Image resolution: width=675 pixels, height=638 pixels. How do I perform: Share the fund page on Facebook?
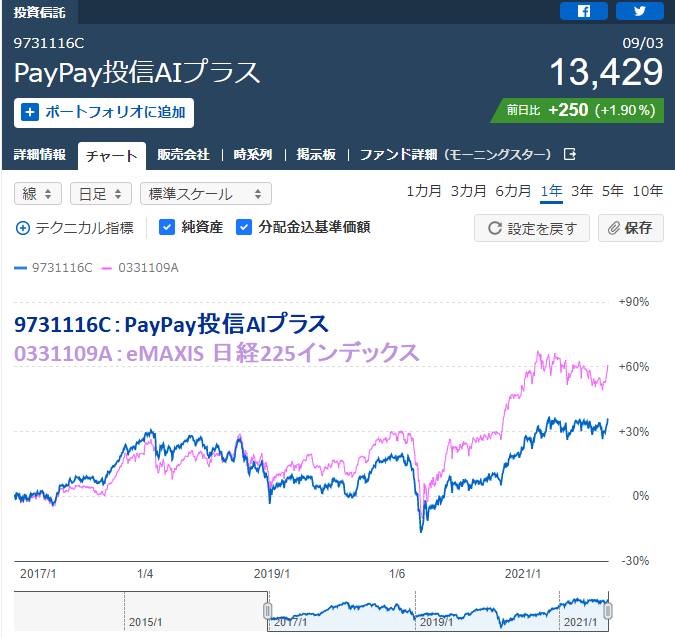[583, 11]
